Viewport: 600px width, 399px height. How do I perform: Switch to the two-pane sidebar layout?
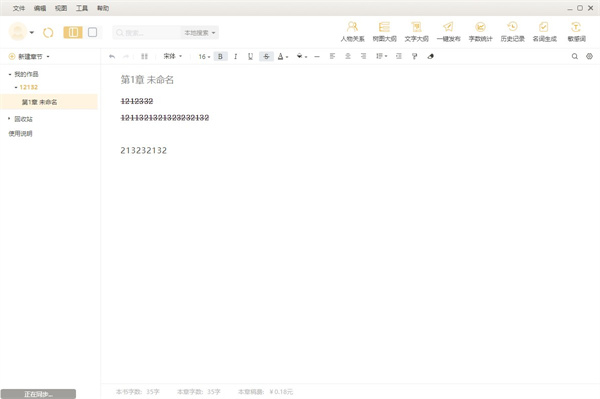73,33
